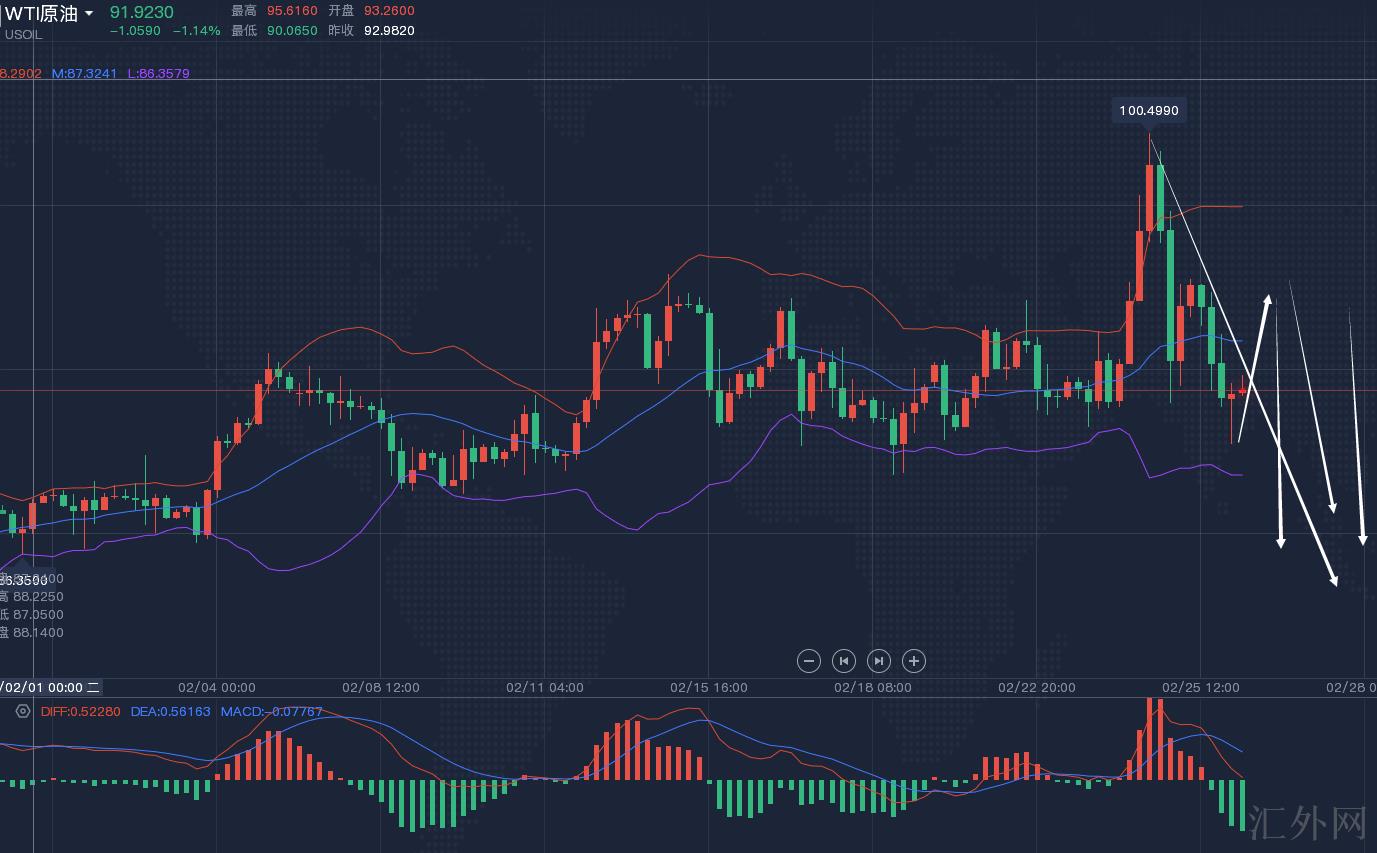Select the DIFF:0.52280 indicator label
The width and height of the screenshot is (1377, 853).
click(x=80, y=712)
